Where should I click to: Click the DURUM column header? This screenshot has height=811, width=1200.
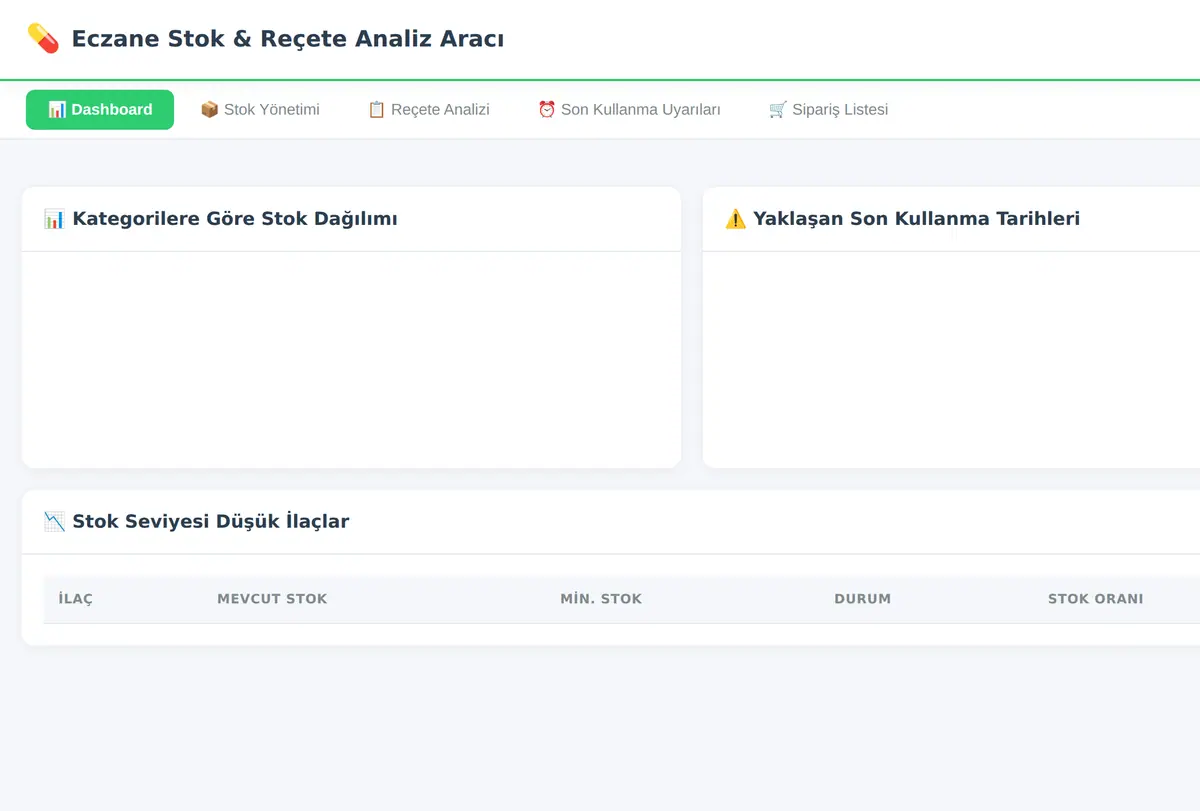click(862, 599)
